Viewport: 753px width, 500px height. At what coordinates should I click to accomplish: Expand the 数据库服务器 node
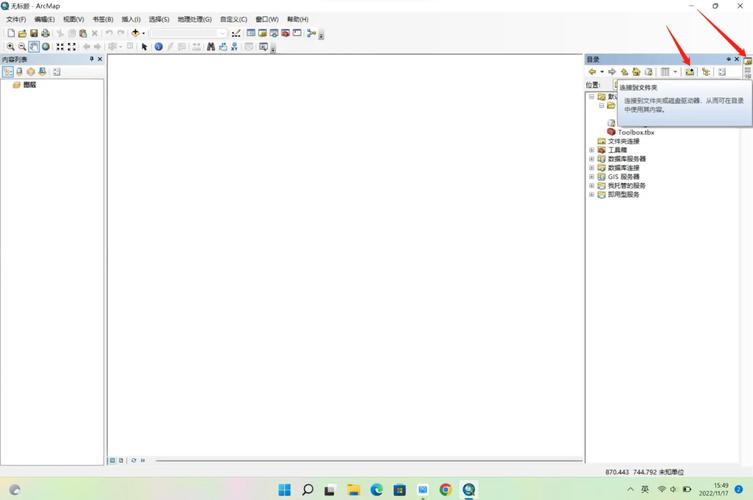pos(592,159)
